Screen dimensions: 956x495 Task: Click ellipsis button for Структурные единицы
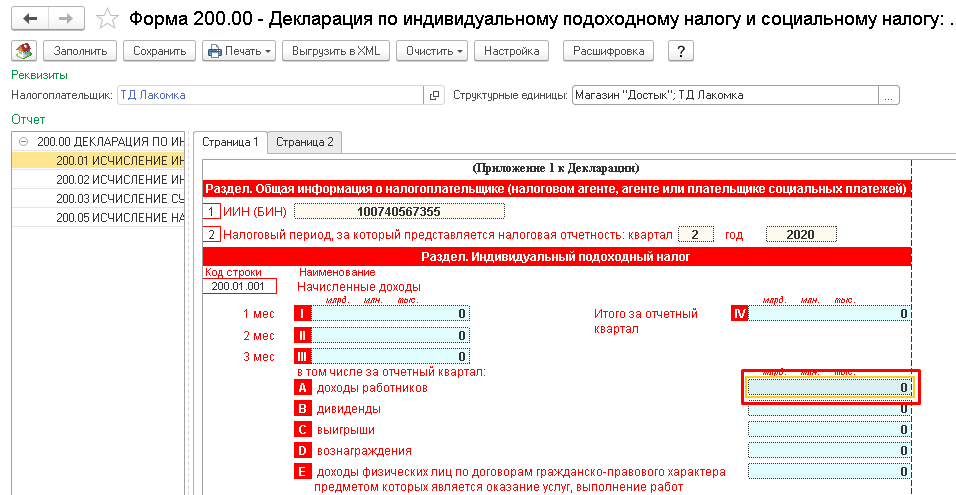889,96
